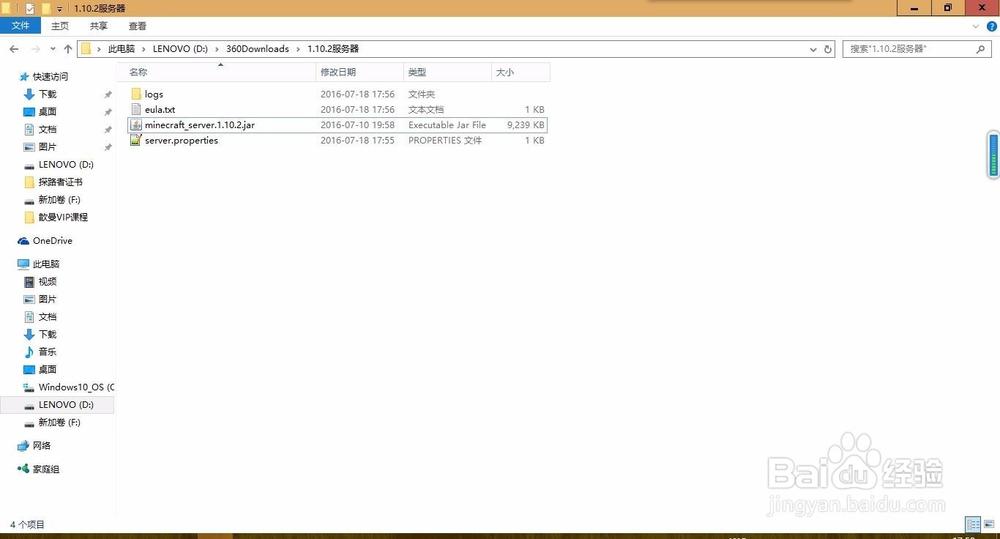Click the back navigation arrow
This screenshot has width=1000, height=539.
pos(15,48)
